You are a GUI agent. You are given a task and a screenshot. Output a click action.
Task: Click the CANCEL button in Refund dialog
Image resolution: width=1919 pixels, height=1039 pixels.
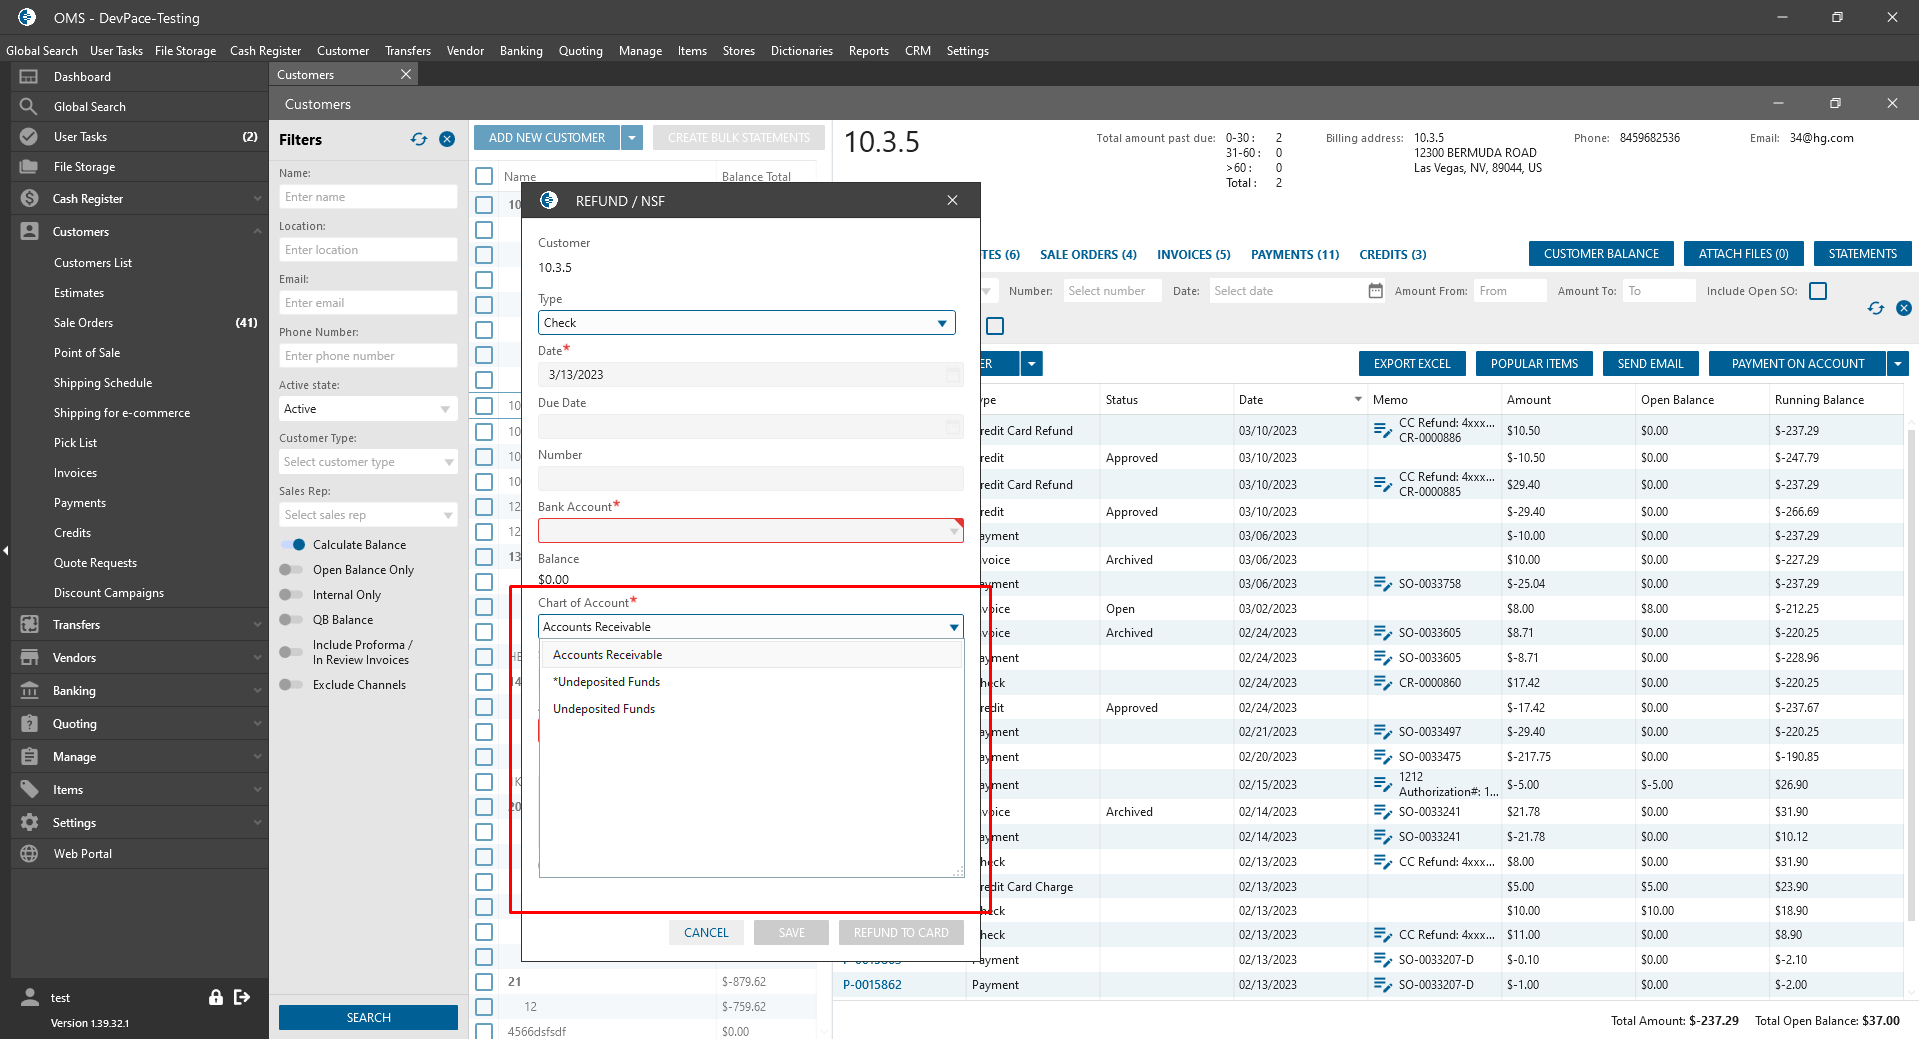706,933
